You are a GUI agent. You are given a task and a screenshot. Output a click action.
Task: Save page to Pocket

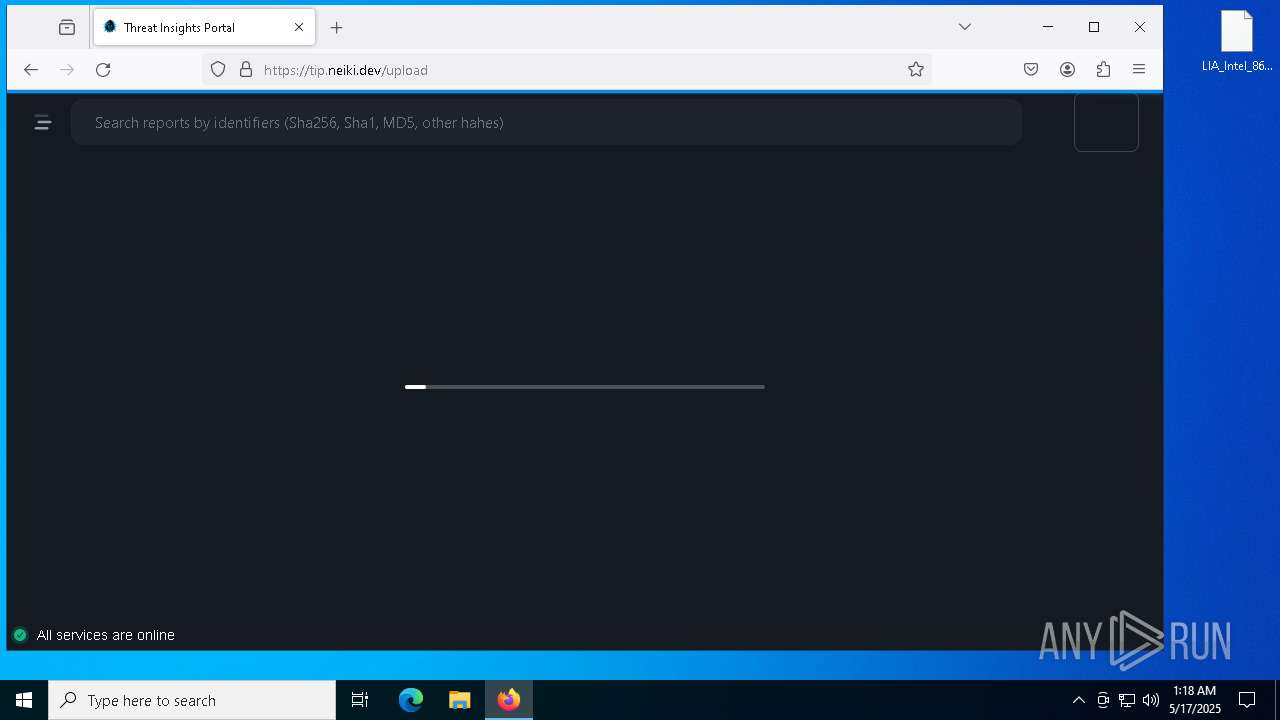coord(1031,69)
